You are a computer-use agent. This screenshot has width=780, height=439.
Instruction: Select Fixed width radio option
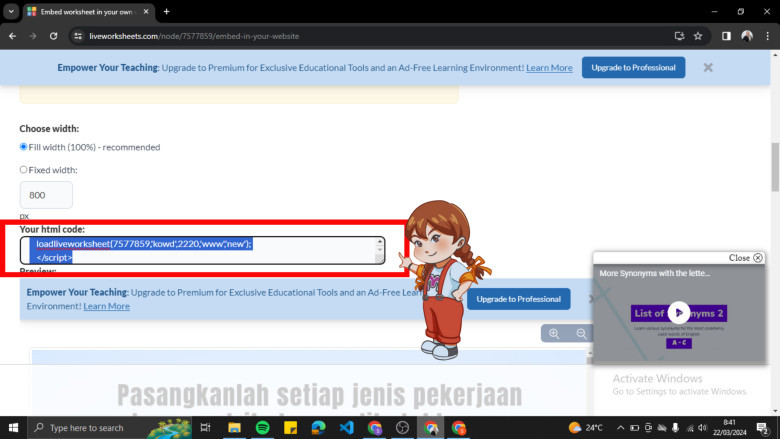click(23, 170)
